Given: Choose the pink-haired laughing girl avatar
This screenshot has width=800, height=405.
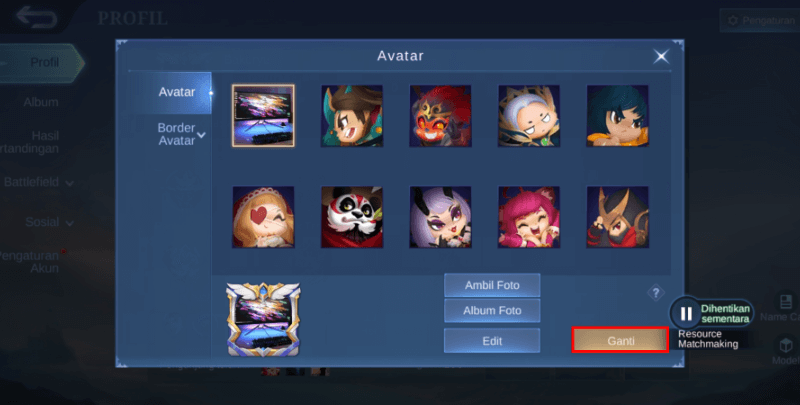Looking at the screenshot, I should [529, 217].
